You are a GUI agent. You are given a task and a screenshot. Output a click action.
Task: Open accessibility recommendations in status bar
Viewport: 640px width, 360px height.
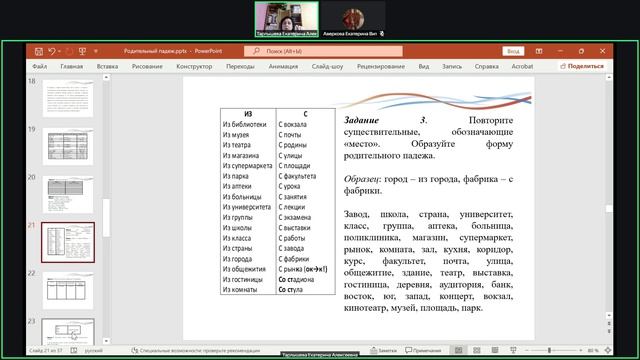point(196,350)
